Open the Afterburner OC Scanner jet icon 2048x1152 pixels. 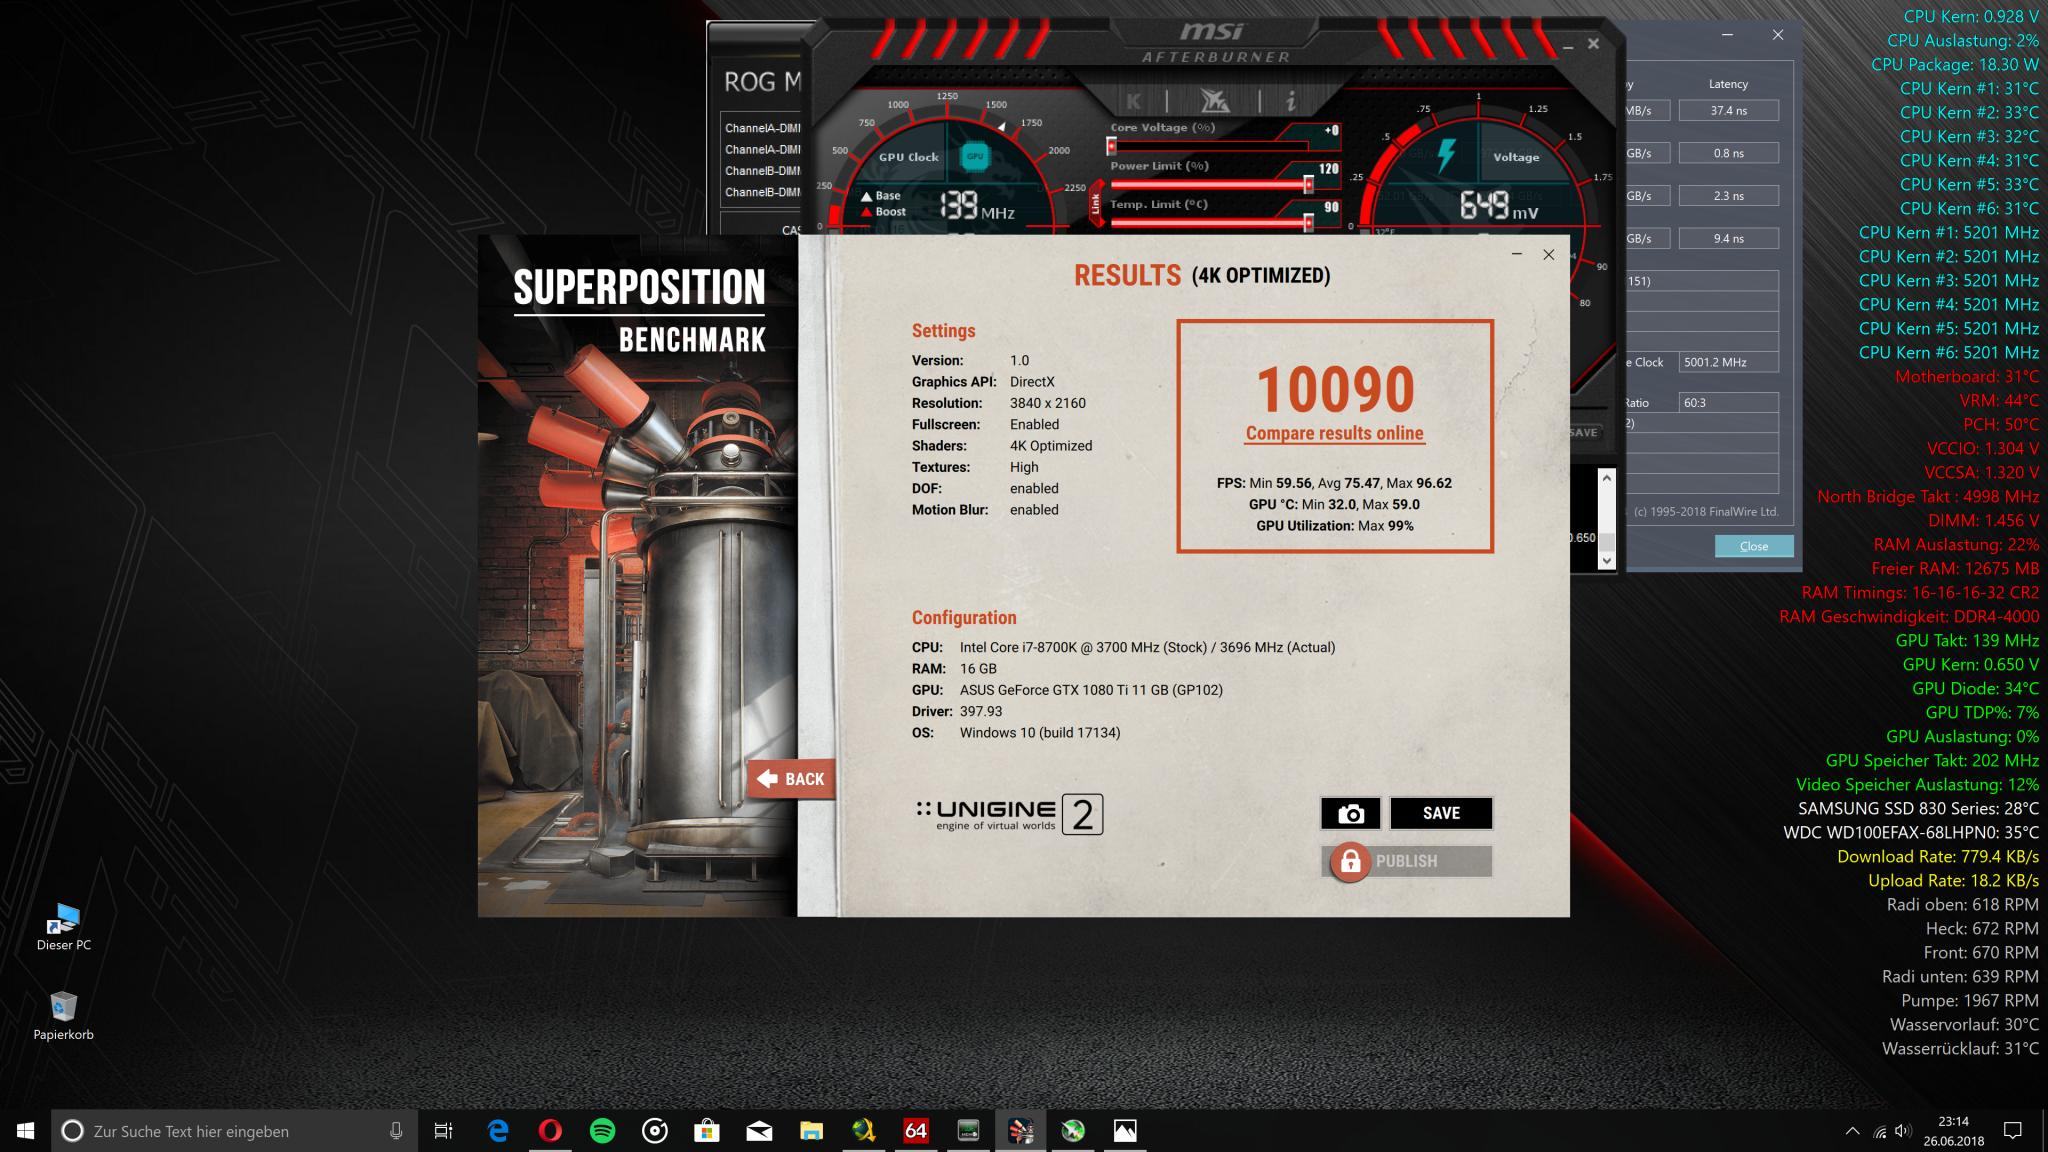[x=1213, y=101]
